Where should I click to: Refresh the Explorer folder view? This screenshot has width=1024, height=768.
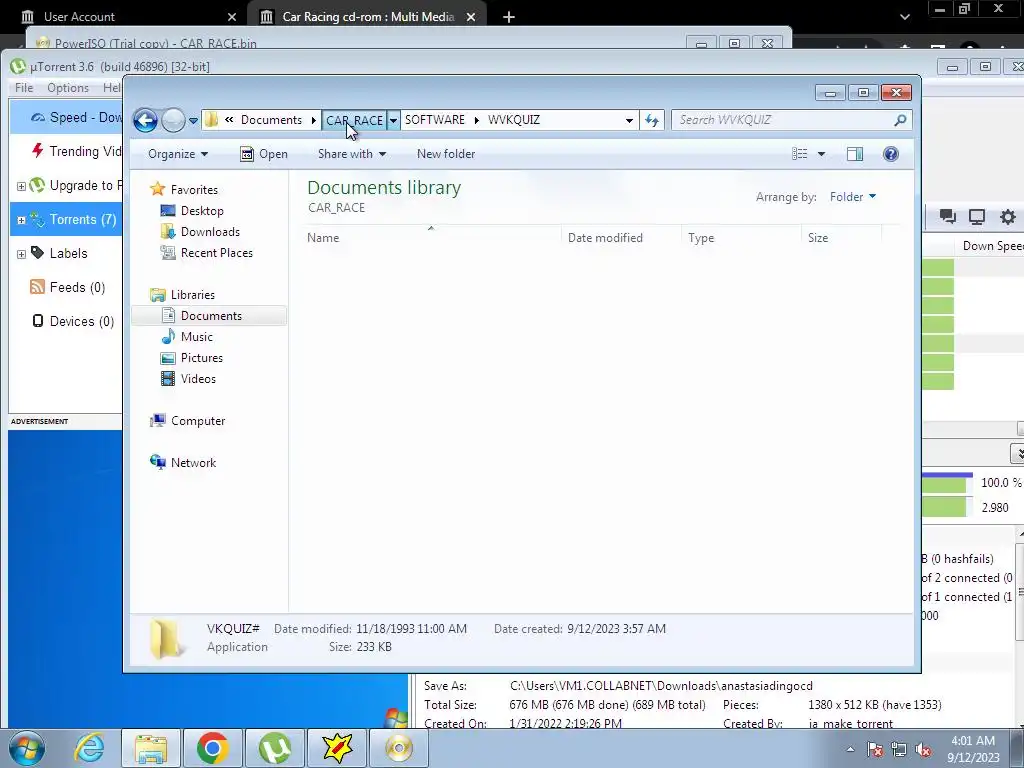pos(652,120)
